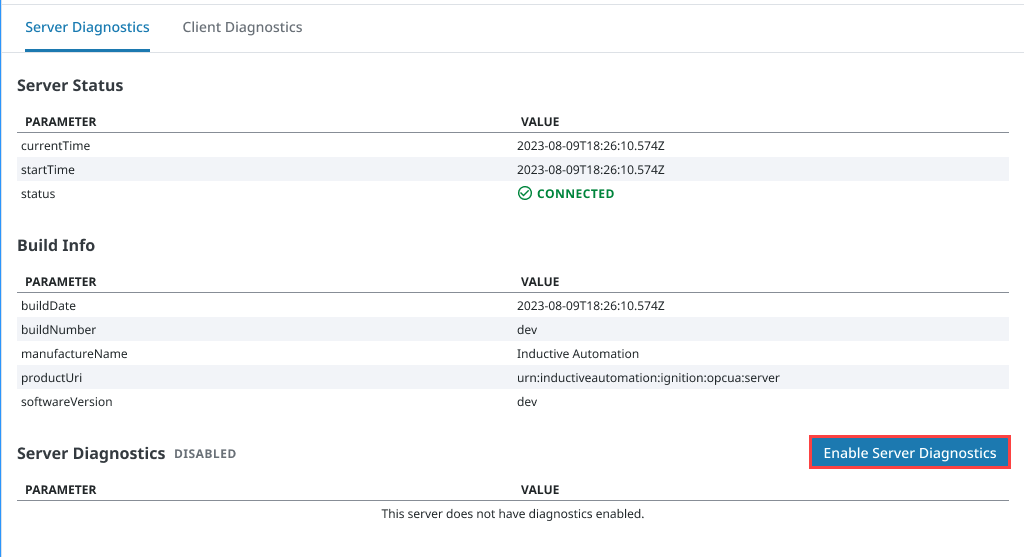1024x557 pixels.
Task: Select the buildDate timestamp value
Action: [x=590, y=306]
